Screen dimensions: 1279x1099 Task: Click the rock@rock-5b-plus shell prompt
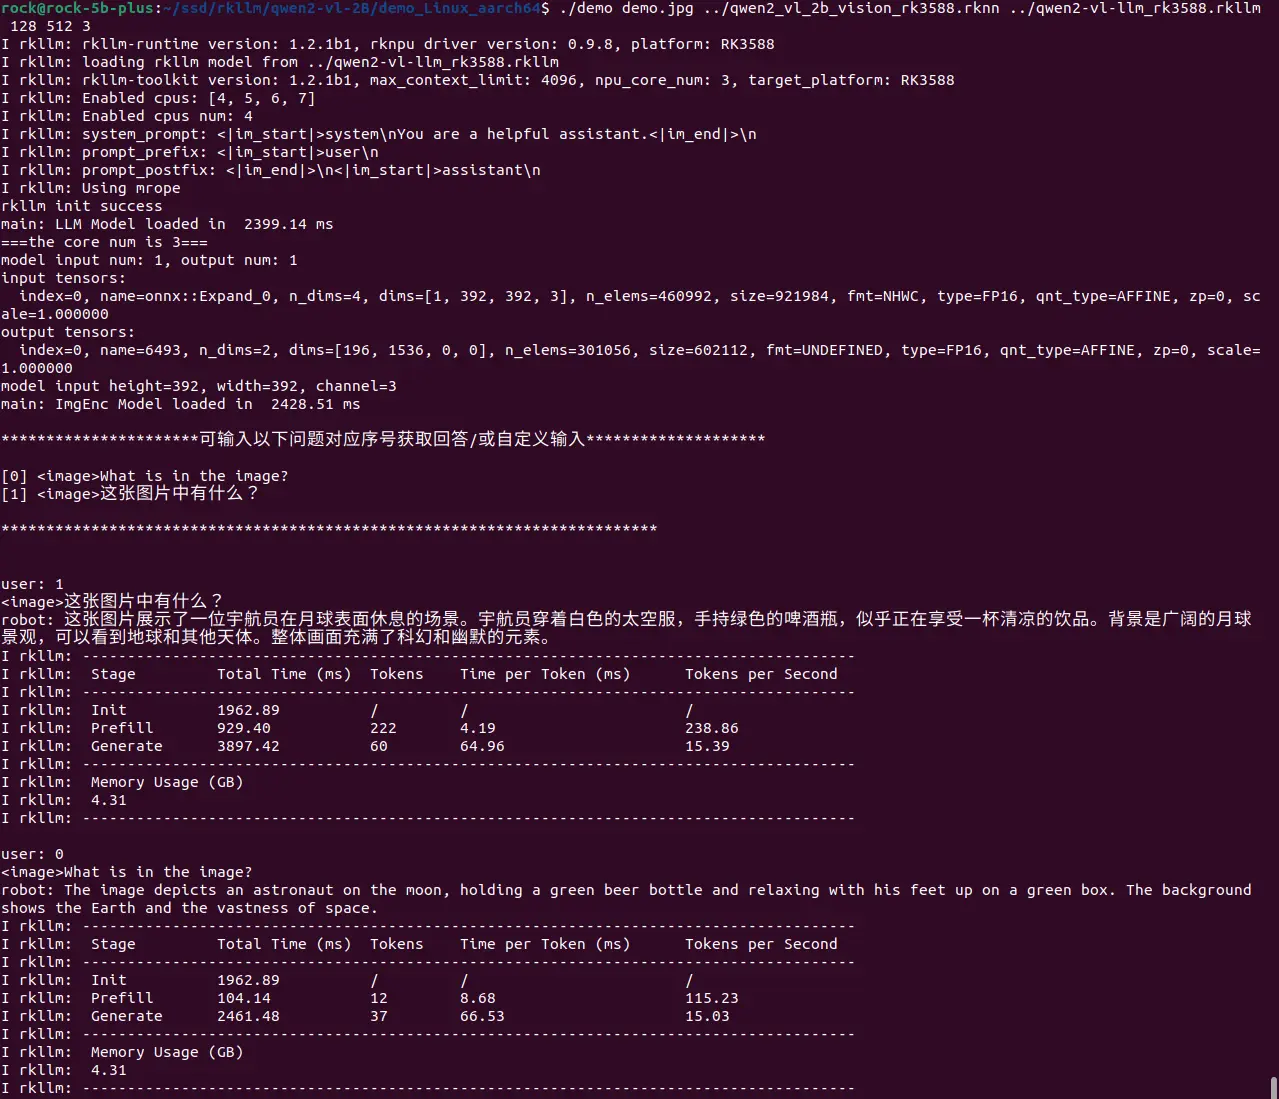point(78,8)
